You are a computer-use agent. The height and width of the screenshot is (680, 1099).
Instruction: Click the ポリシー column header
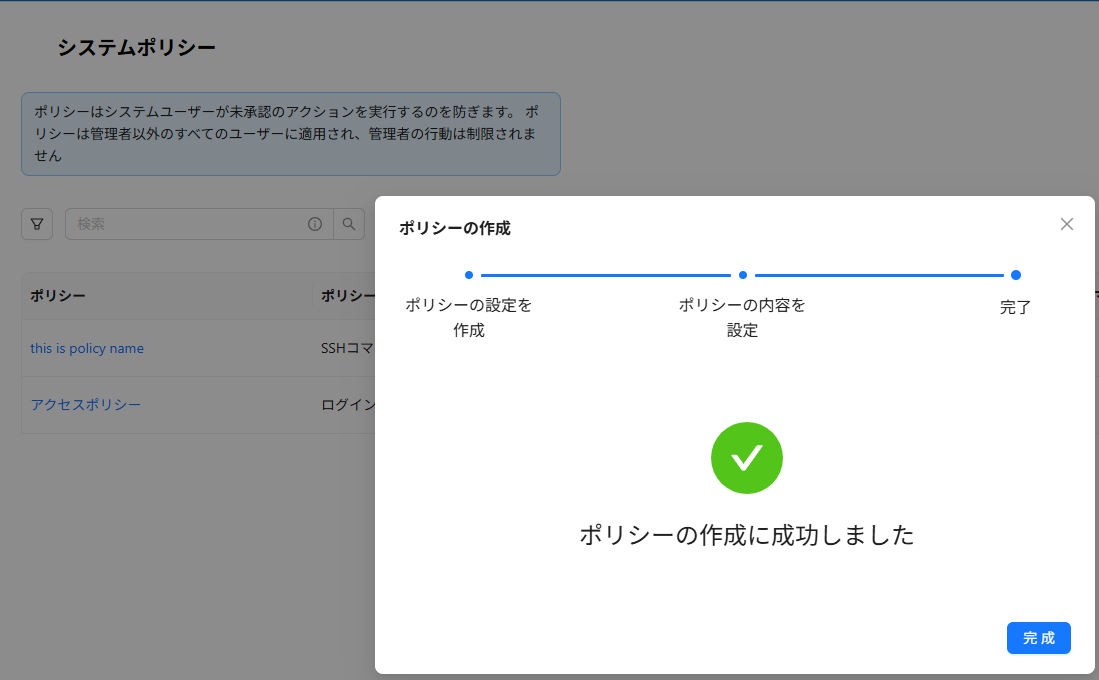coord(58,296)
